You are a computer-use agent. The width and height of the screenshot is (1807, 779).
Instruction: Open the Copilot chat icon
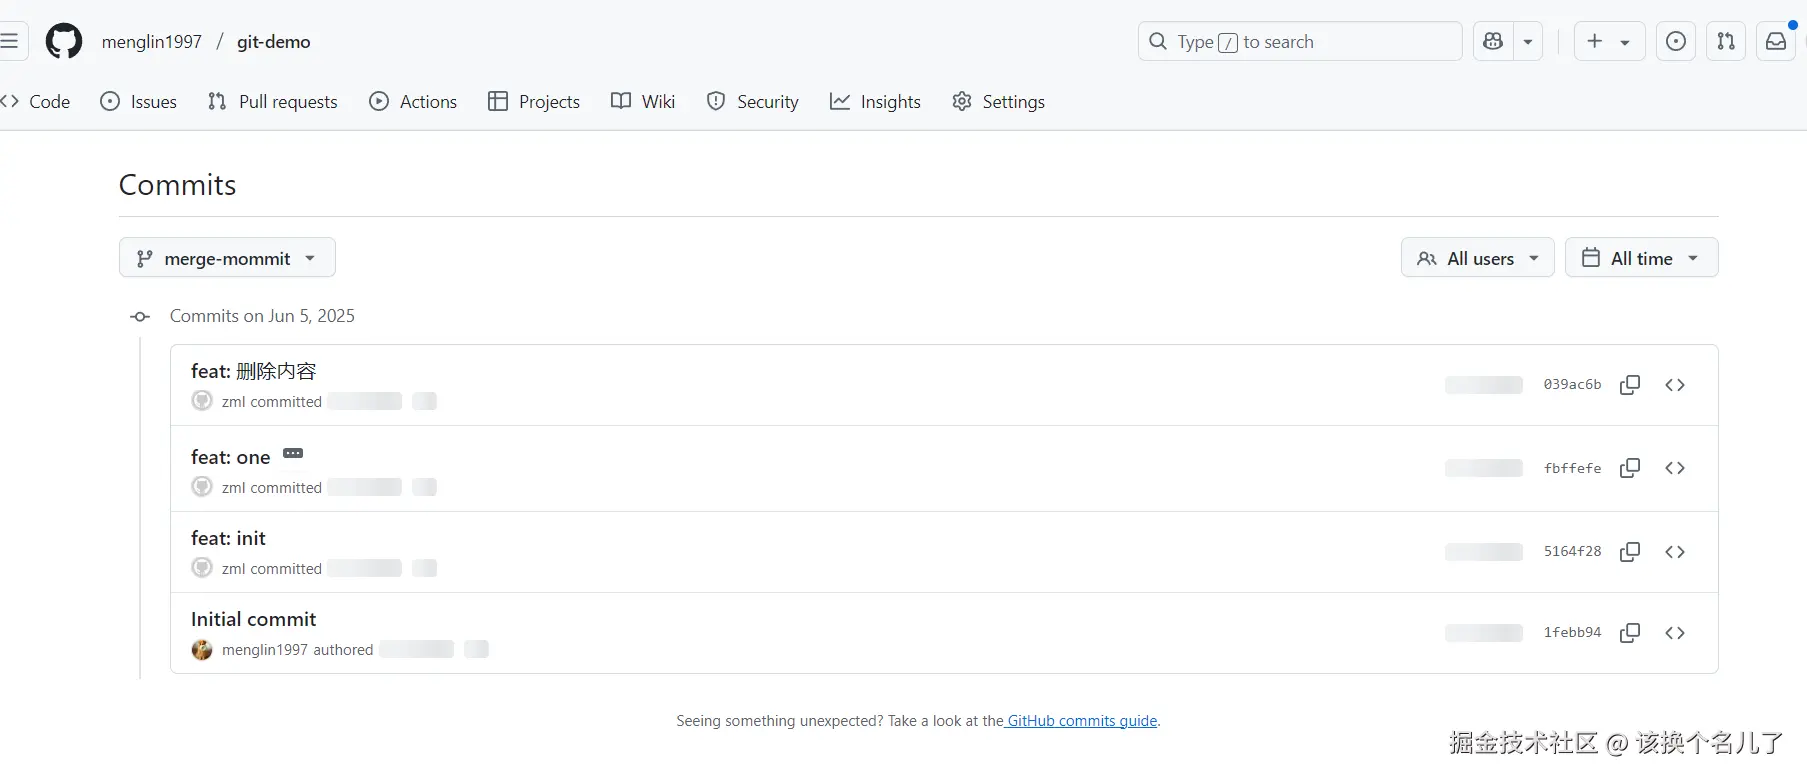click(x=1493, y=41)
